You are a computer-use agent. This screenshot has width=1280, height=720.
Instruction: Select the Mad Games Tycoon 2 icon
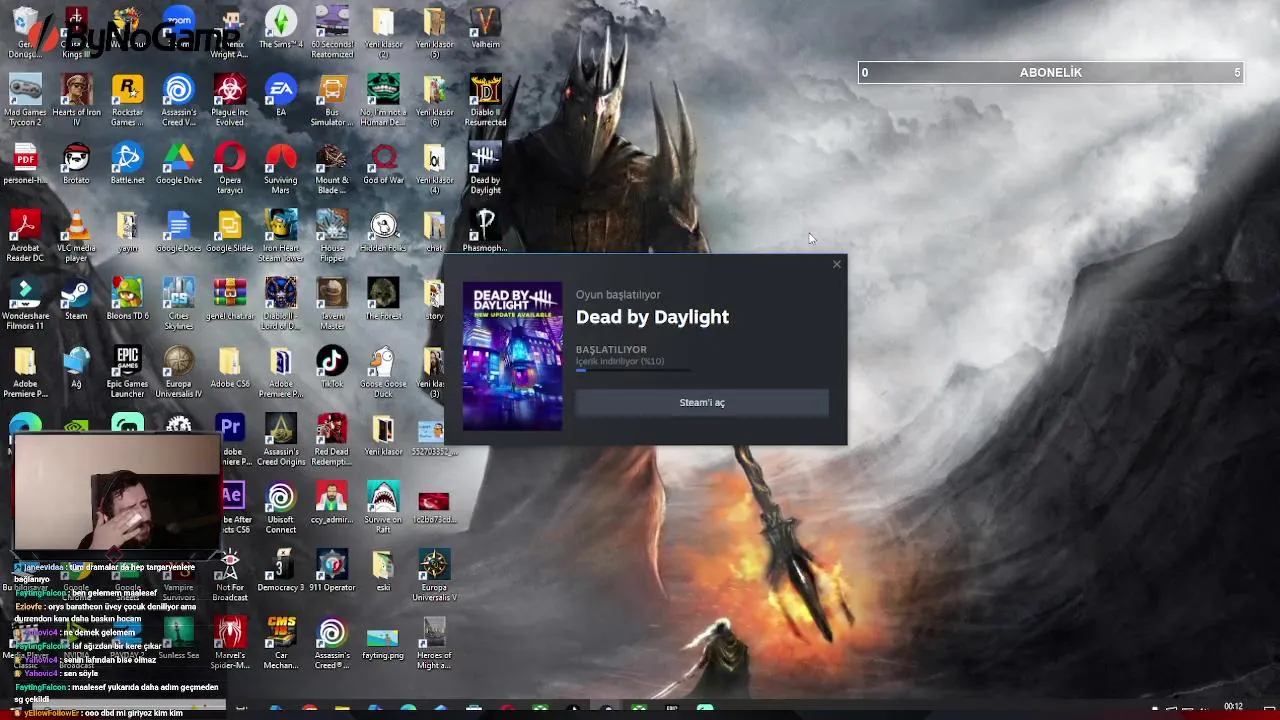(25, 101)
